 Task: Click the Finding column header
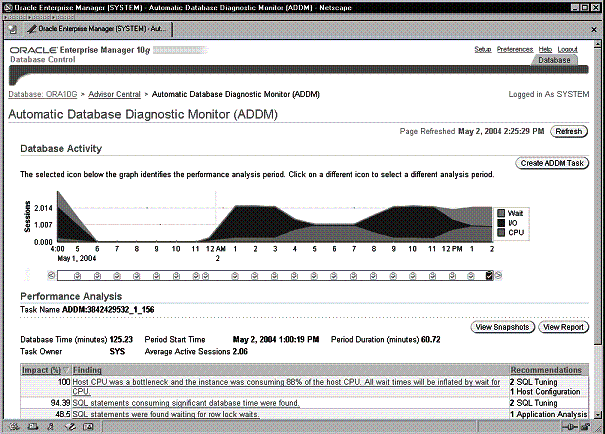tap(87, 370)
